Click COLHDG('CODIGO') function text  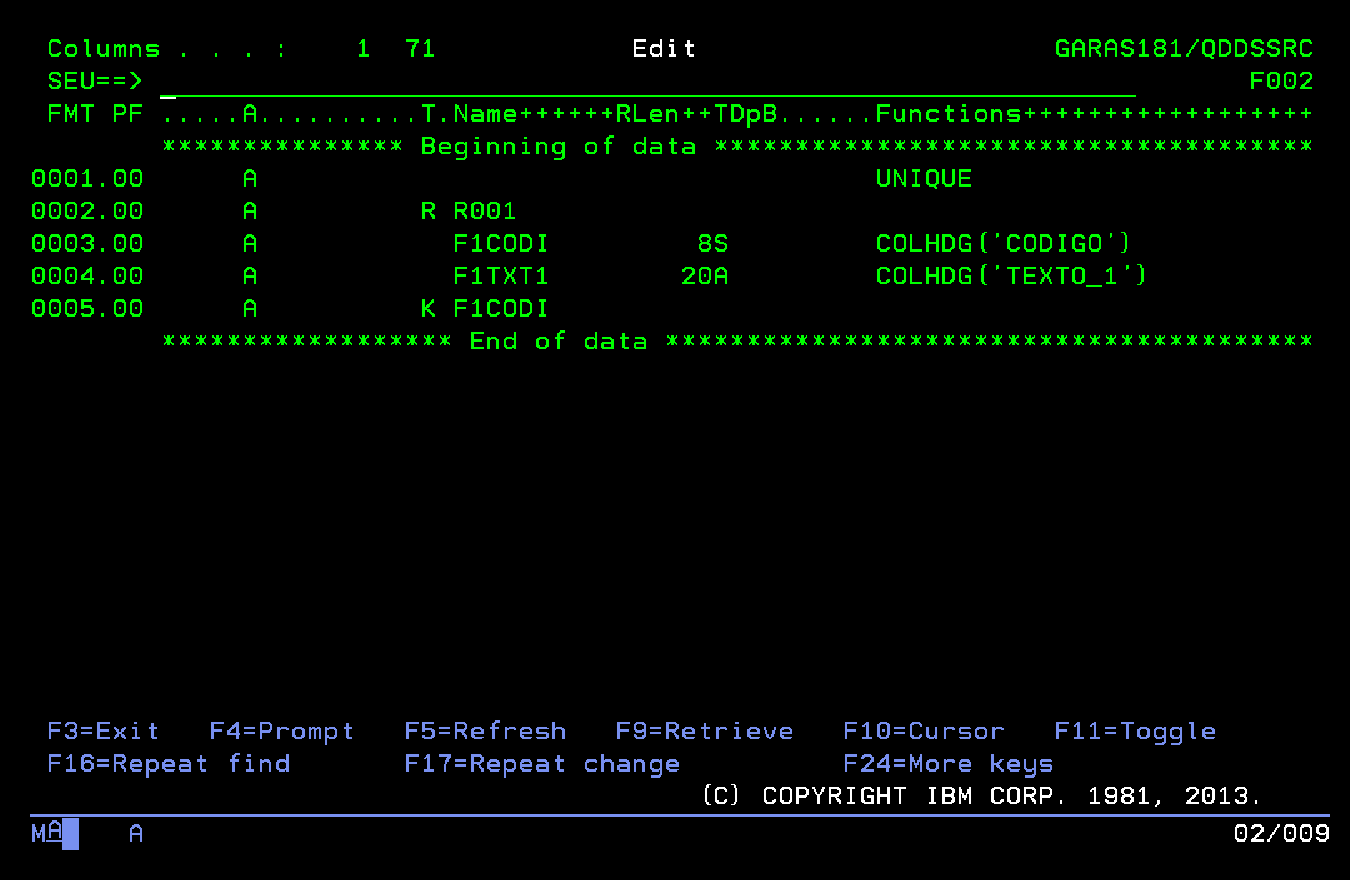1003,245
